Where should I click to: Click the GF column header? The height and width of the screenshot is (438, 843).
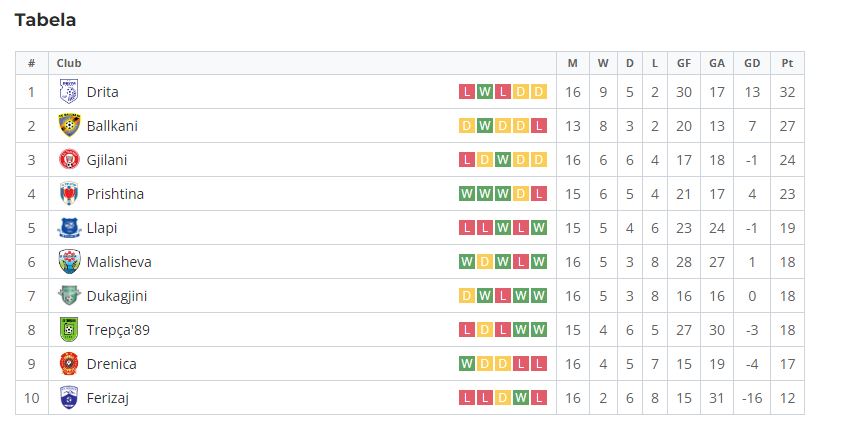click(x=683, y=63)
